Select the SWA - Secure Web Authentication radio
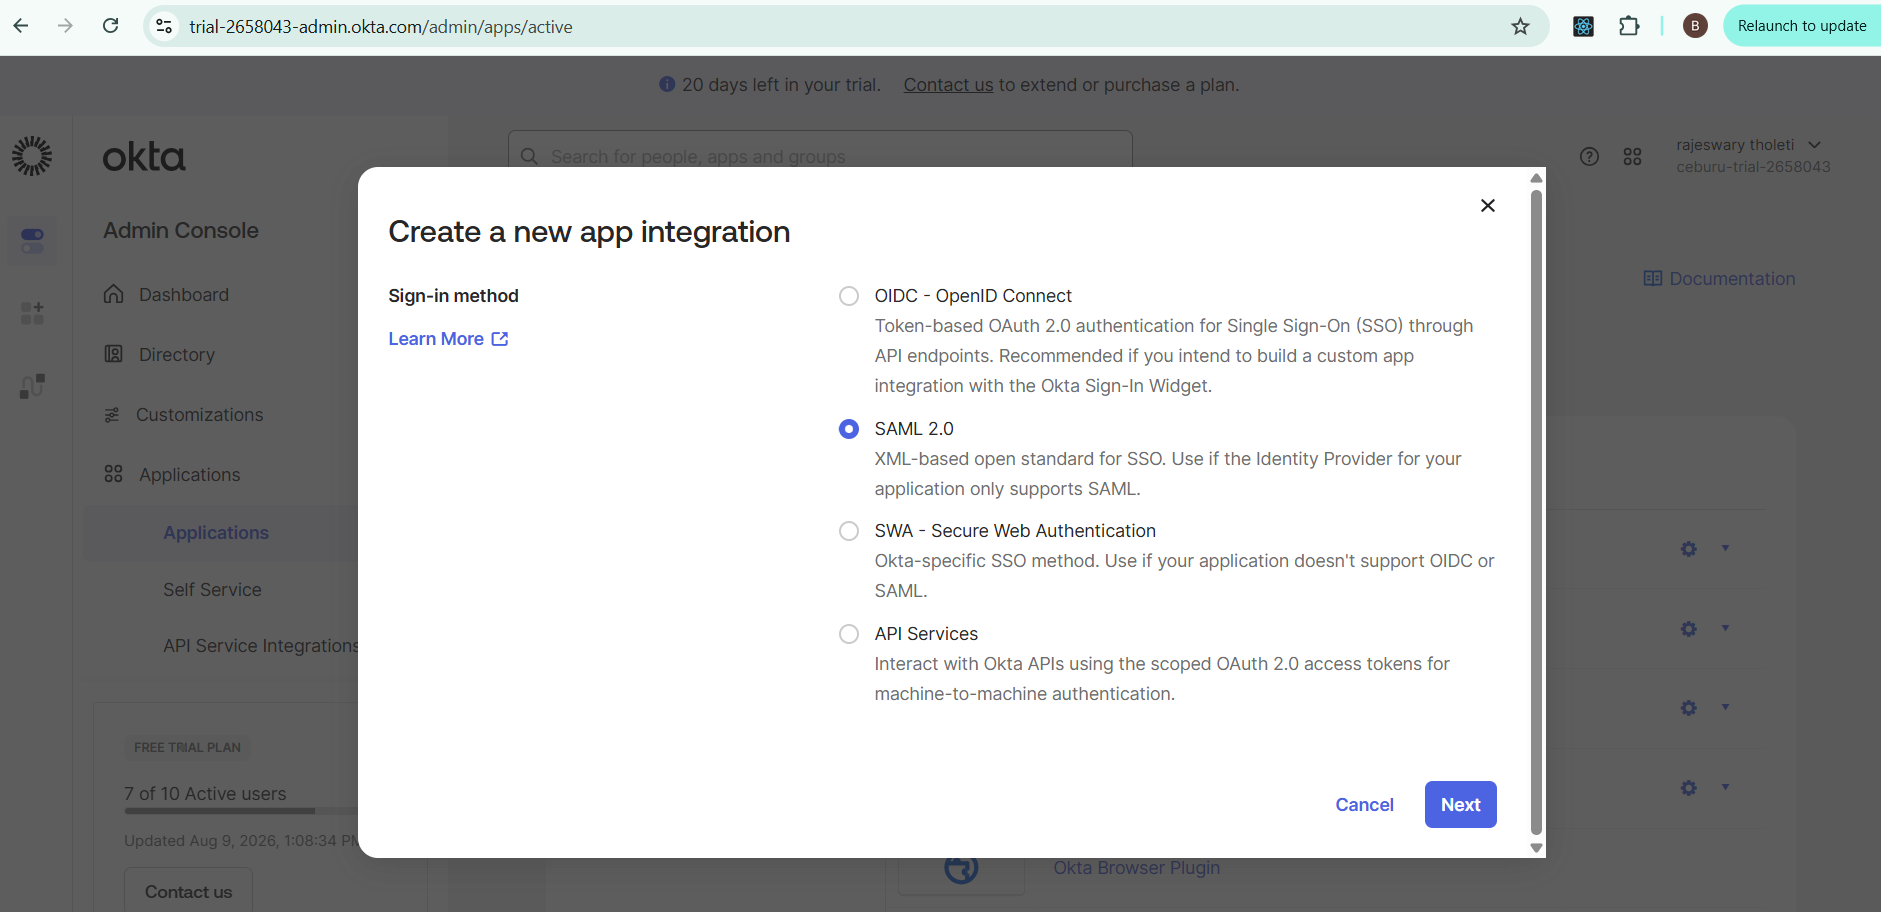Screen dimensions: 1881x912 (x=849, y=531)
